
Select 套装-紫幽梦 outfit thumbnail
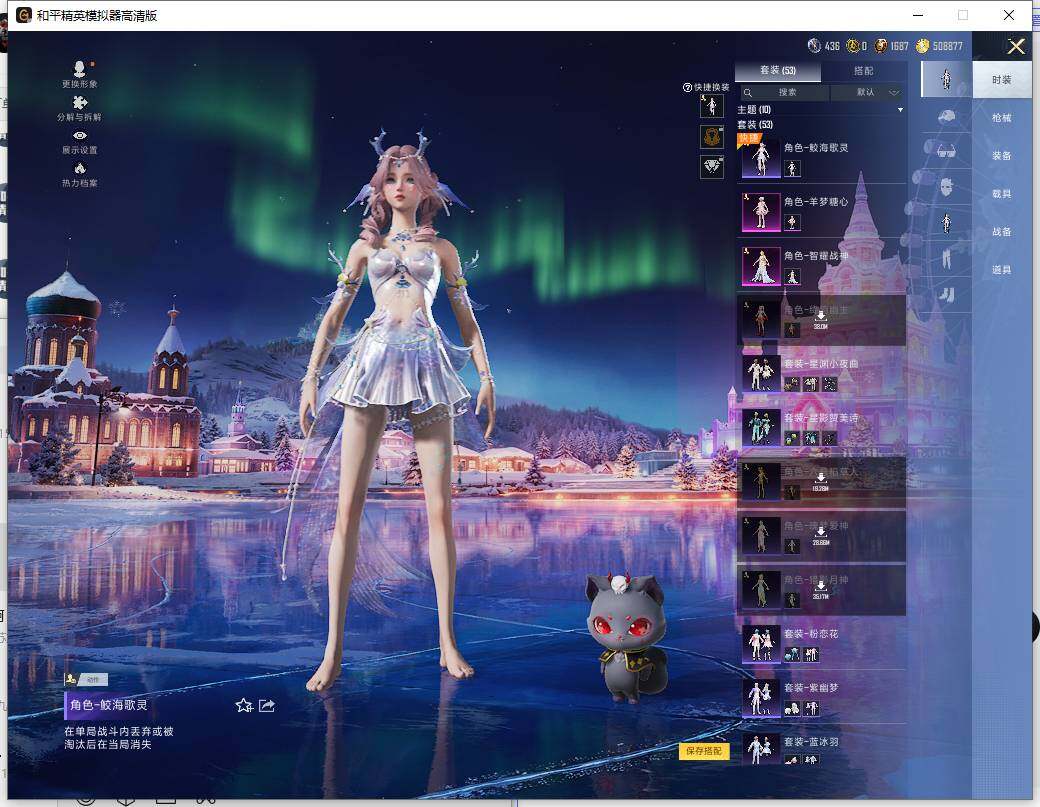click(x=761, y=698)
